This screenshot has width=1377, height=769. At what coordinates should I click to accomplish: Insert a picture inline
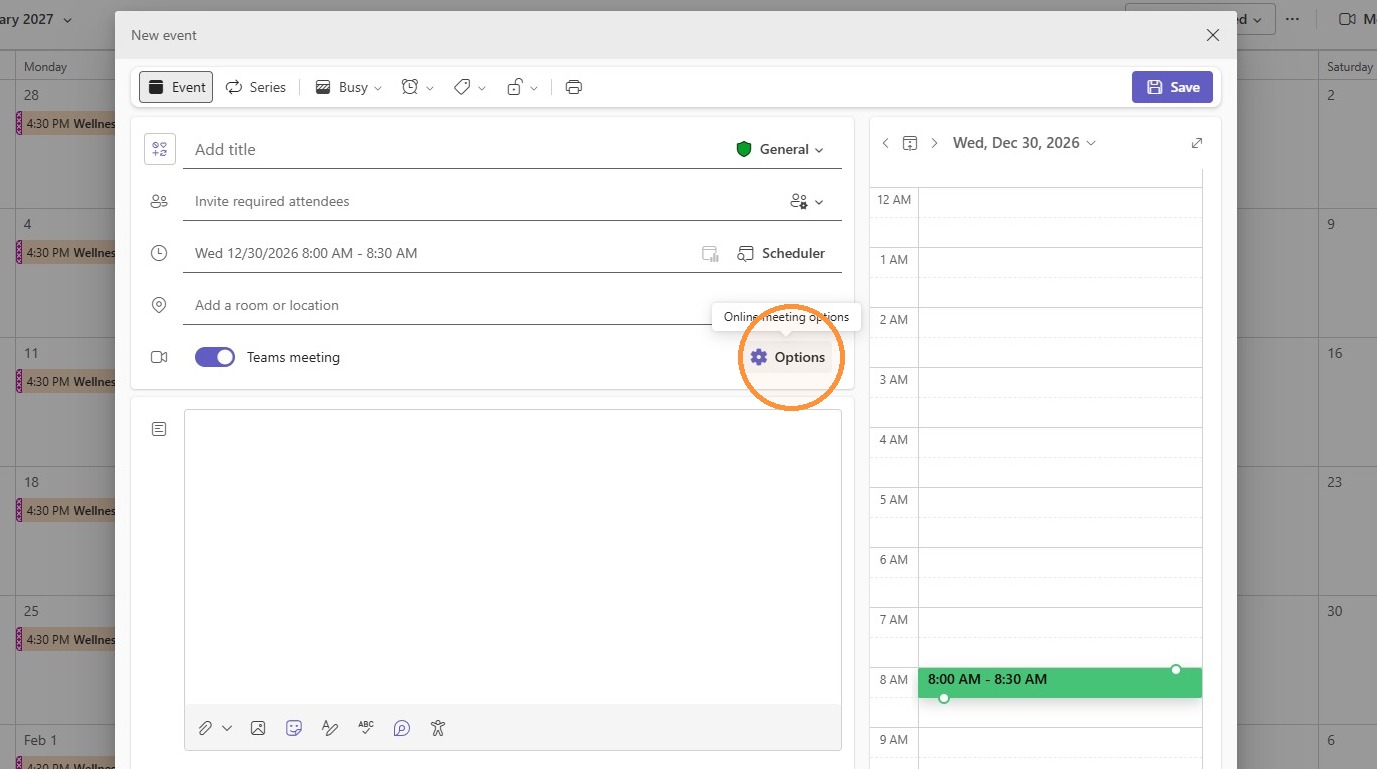pyautogui.click(x=258, y=728)
